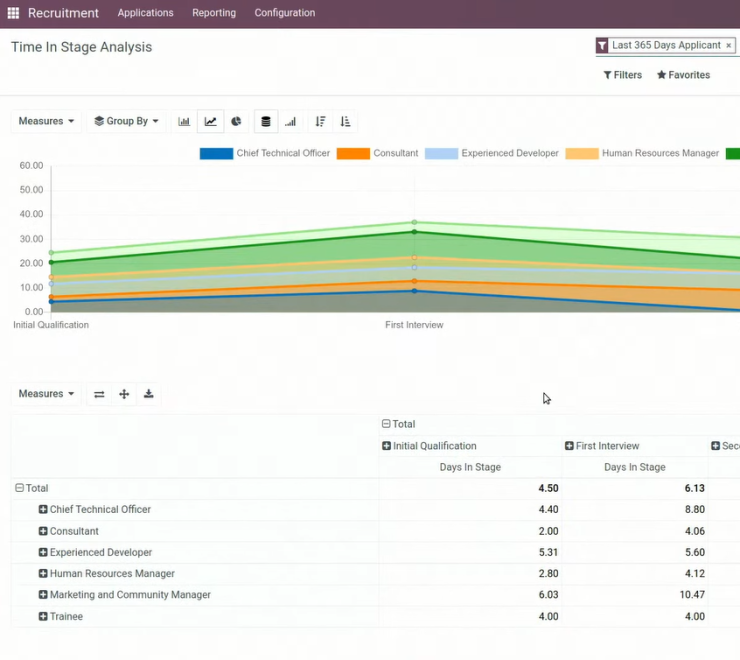Viewport: 740px width, 660px height.
Task: Click Days In Stage header under Initial Qualification
Action: pyautogui.click(x=470, y=467)
